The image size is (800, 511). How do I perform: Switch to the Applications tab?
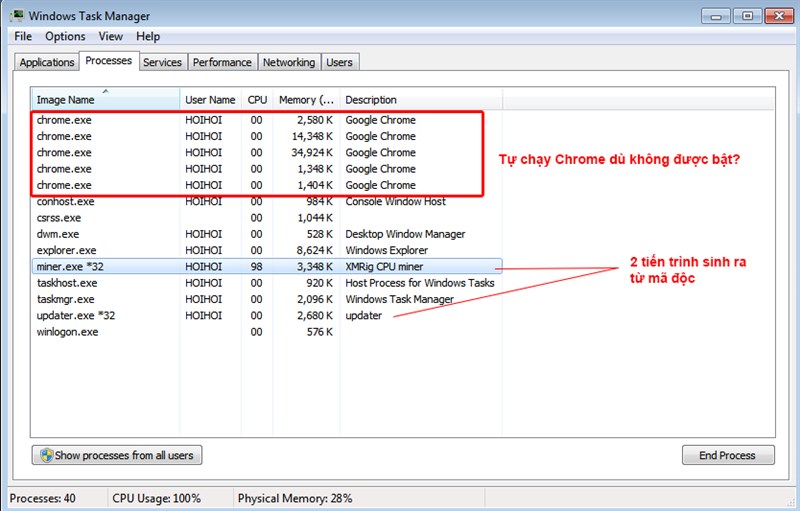tap(47, 62)
